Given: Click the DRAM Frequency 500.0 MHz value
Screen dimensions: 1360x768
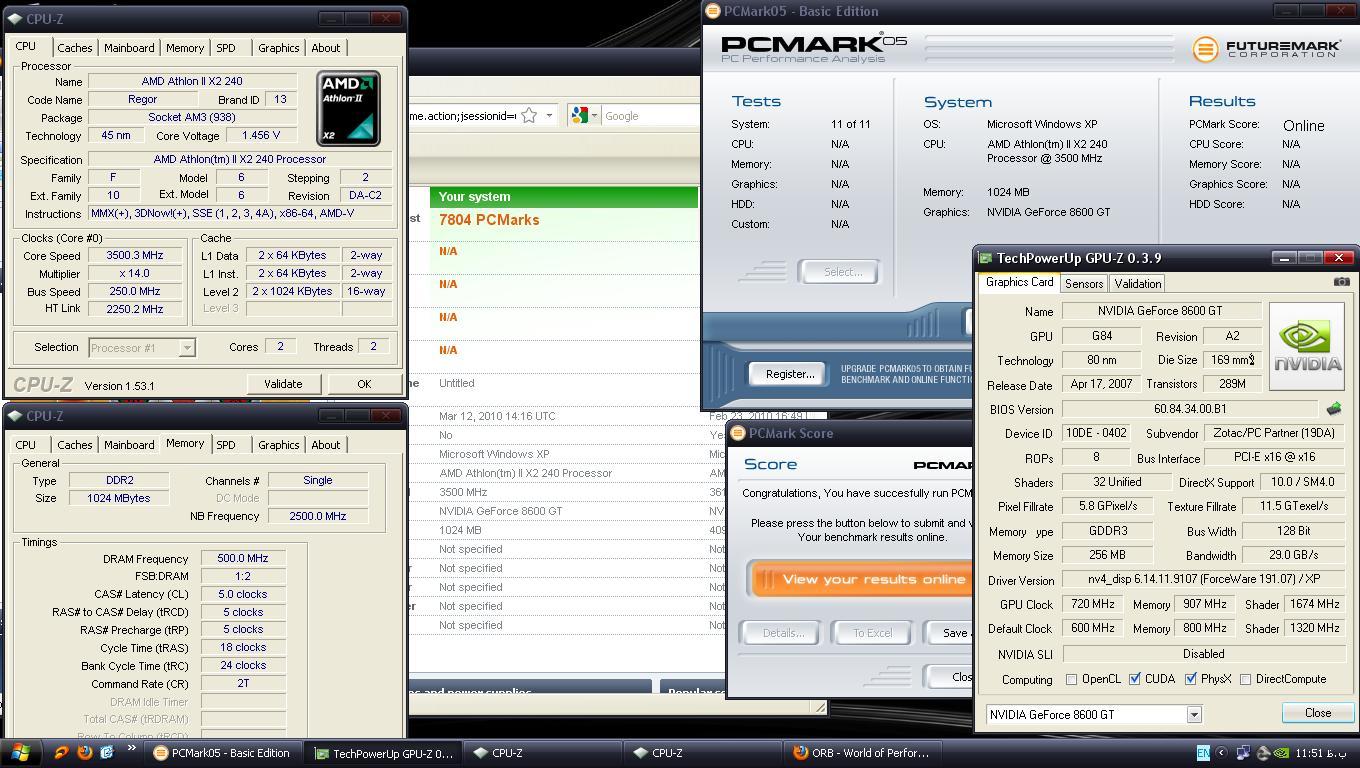Looking at the screenshot, I should [243, 559].
